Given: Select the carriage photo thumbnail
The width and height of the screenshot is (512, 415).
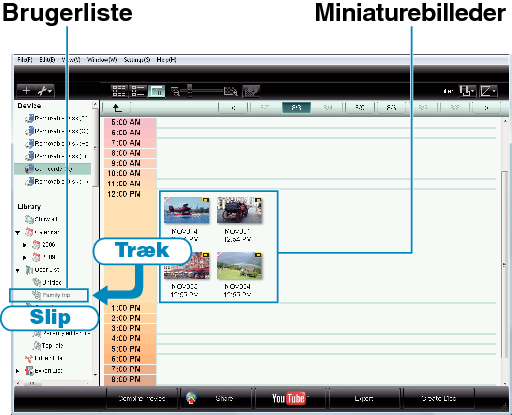Looking at the screenshot, I should coord(239,210).
